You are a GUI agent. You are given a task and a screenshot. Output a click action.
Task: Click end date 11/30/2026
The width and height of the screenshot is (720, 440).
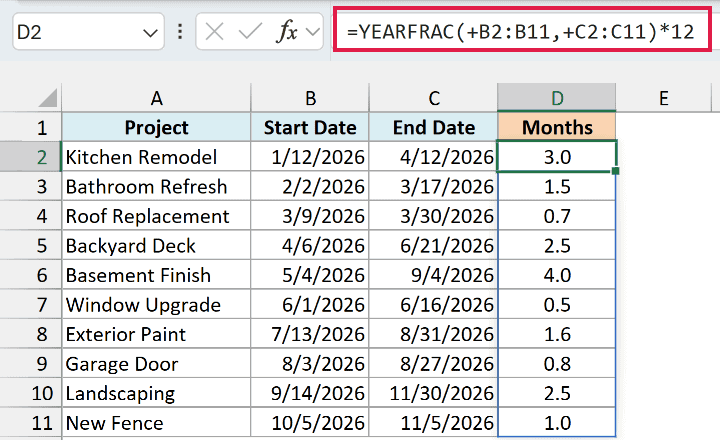point(433,393)
